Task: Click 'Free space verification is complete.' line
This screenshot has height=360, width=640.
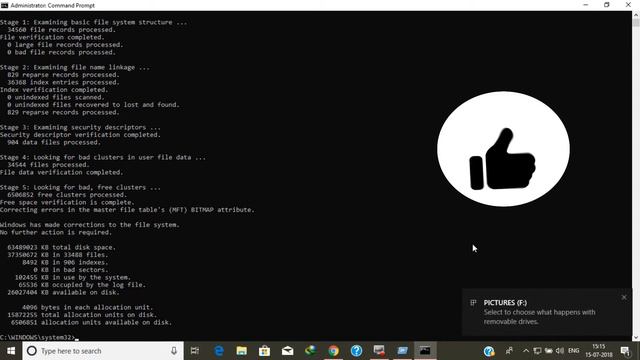Action: point(67,202)
